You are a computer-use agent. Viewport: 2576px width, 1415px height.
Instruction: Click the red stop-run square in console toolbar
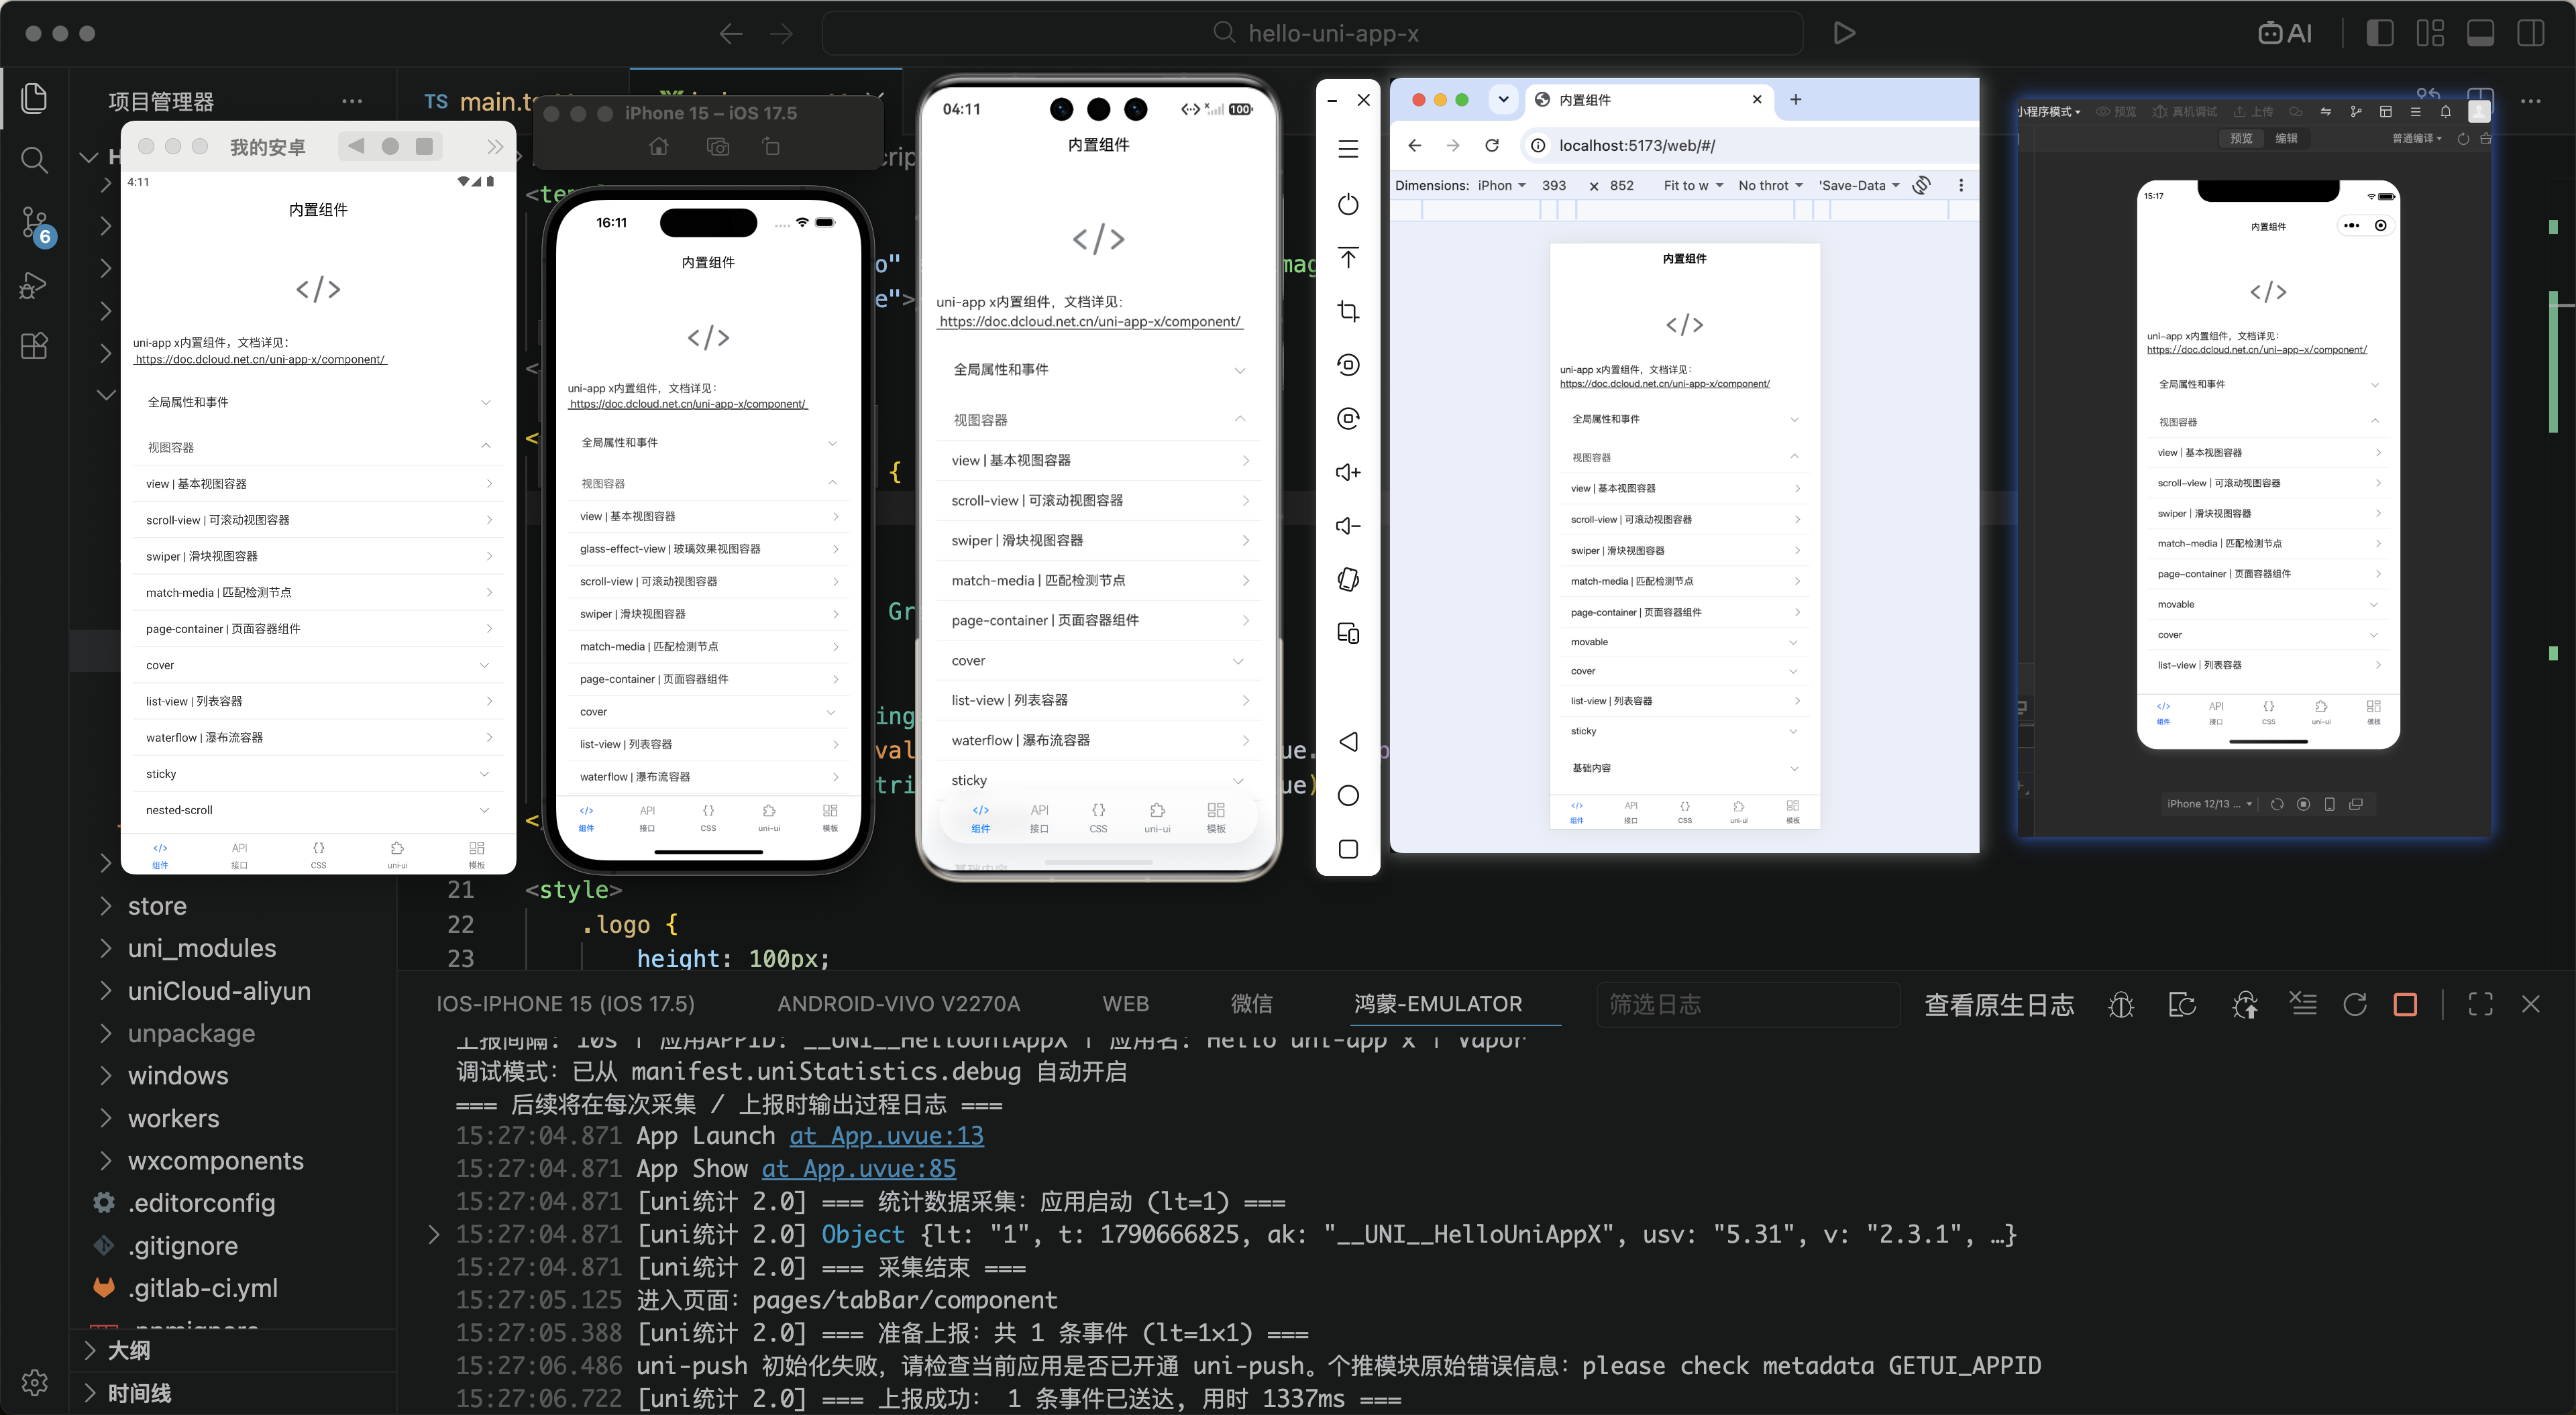click(x=2406, y=1005)
